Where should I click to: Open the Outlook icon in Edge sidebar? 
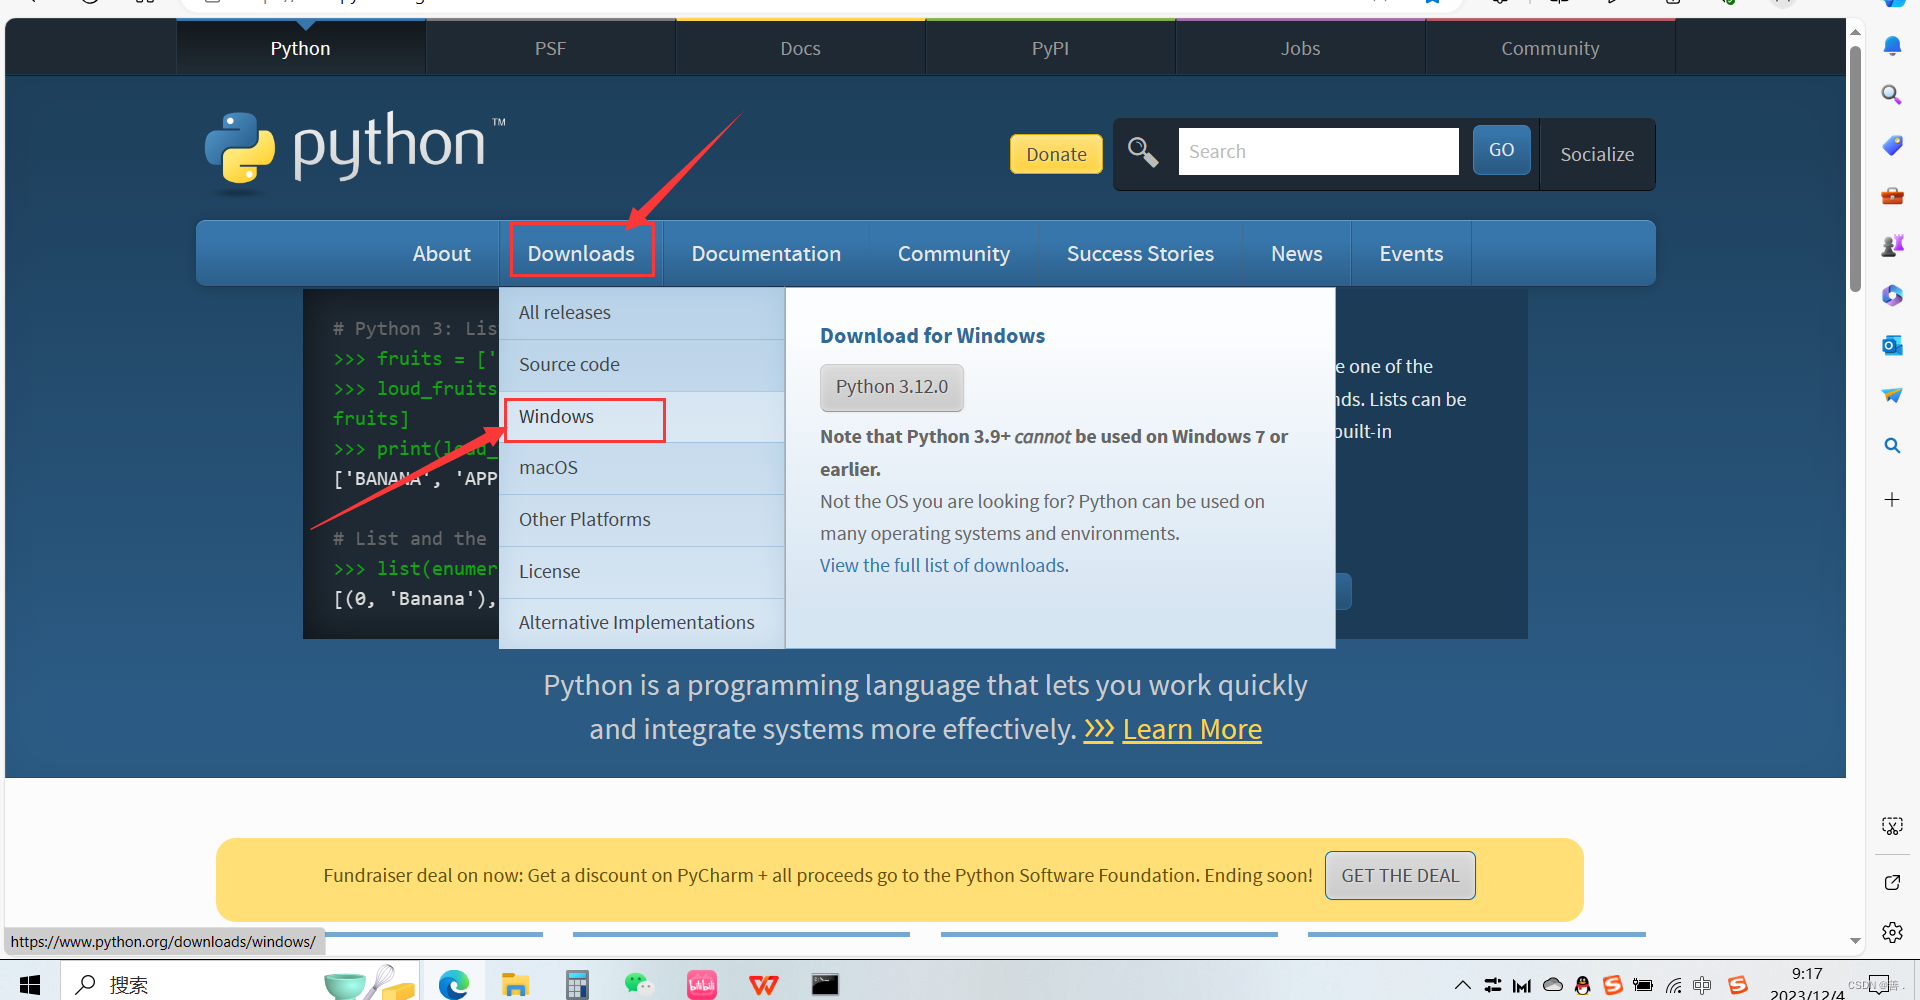[x=1892, y=345]
